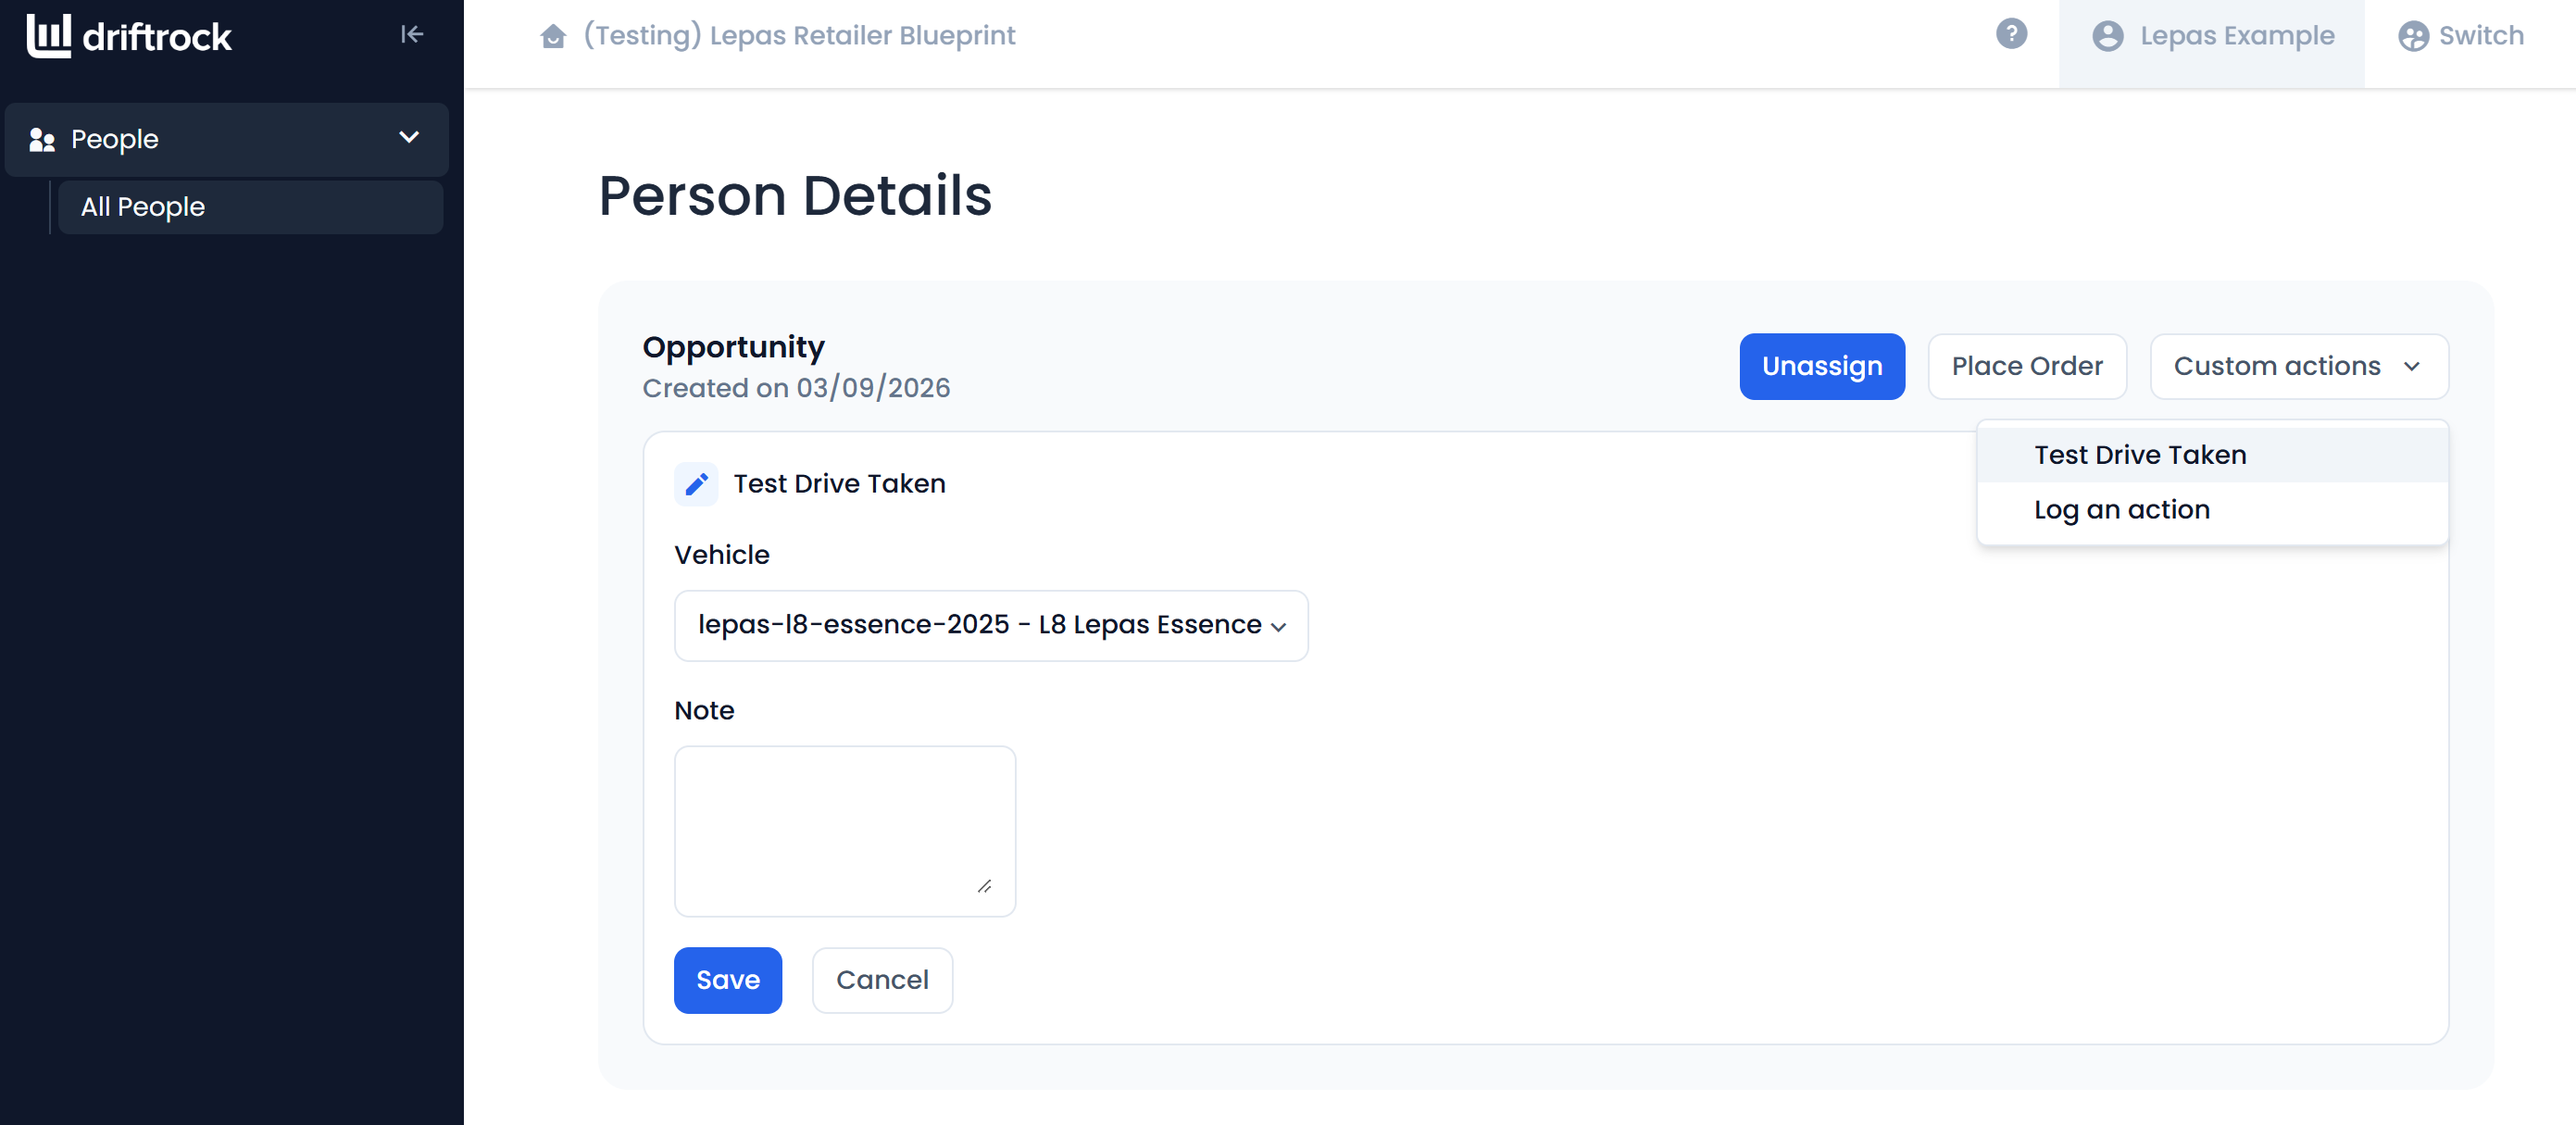The image size is (2576, 1125).
Task: Save the test drive action
Action: pyautogui.click(x=727, y=980)
